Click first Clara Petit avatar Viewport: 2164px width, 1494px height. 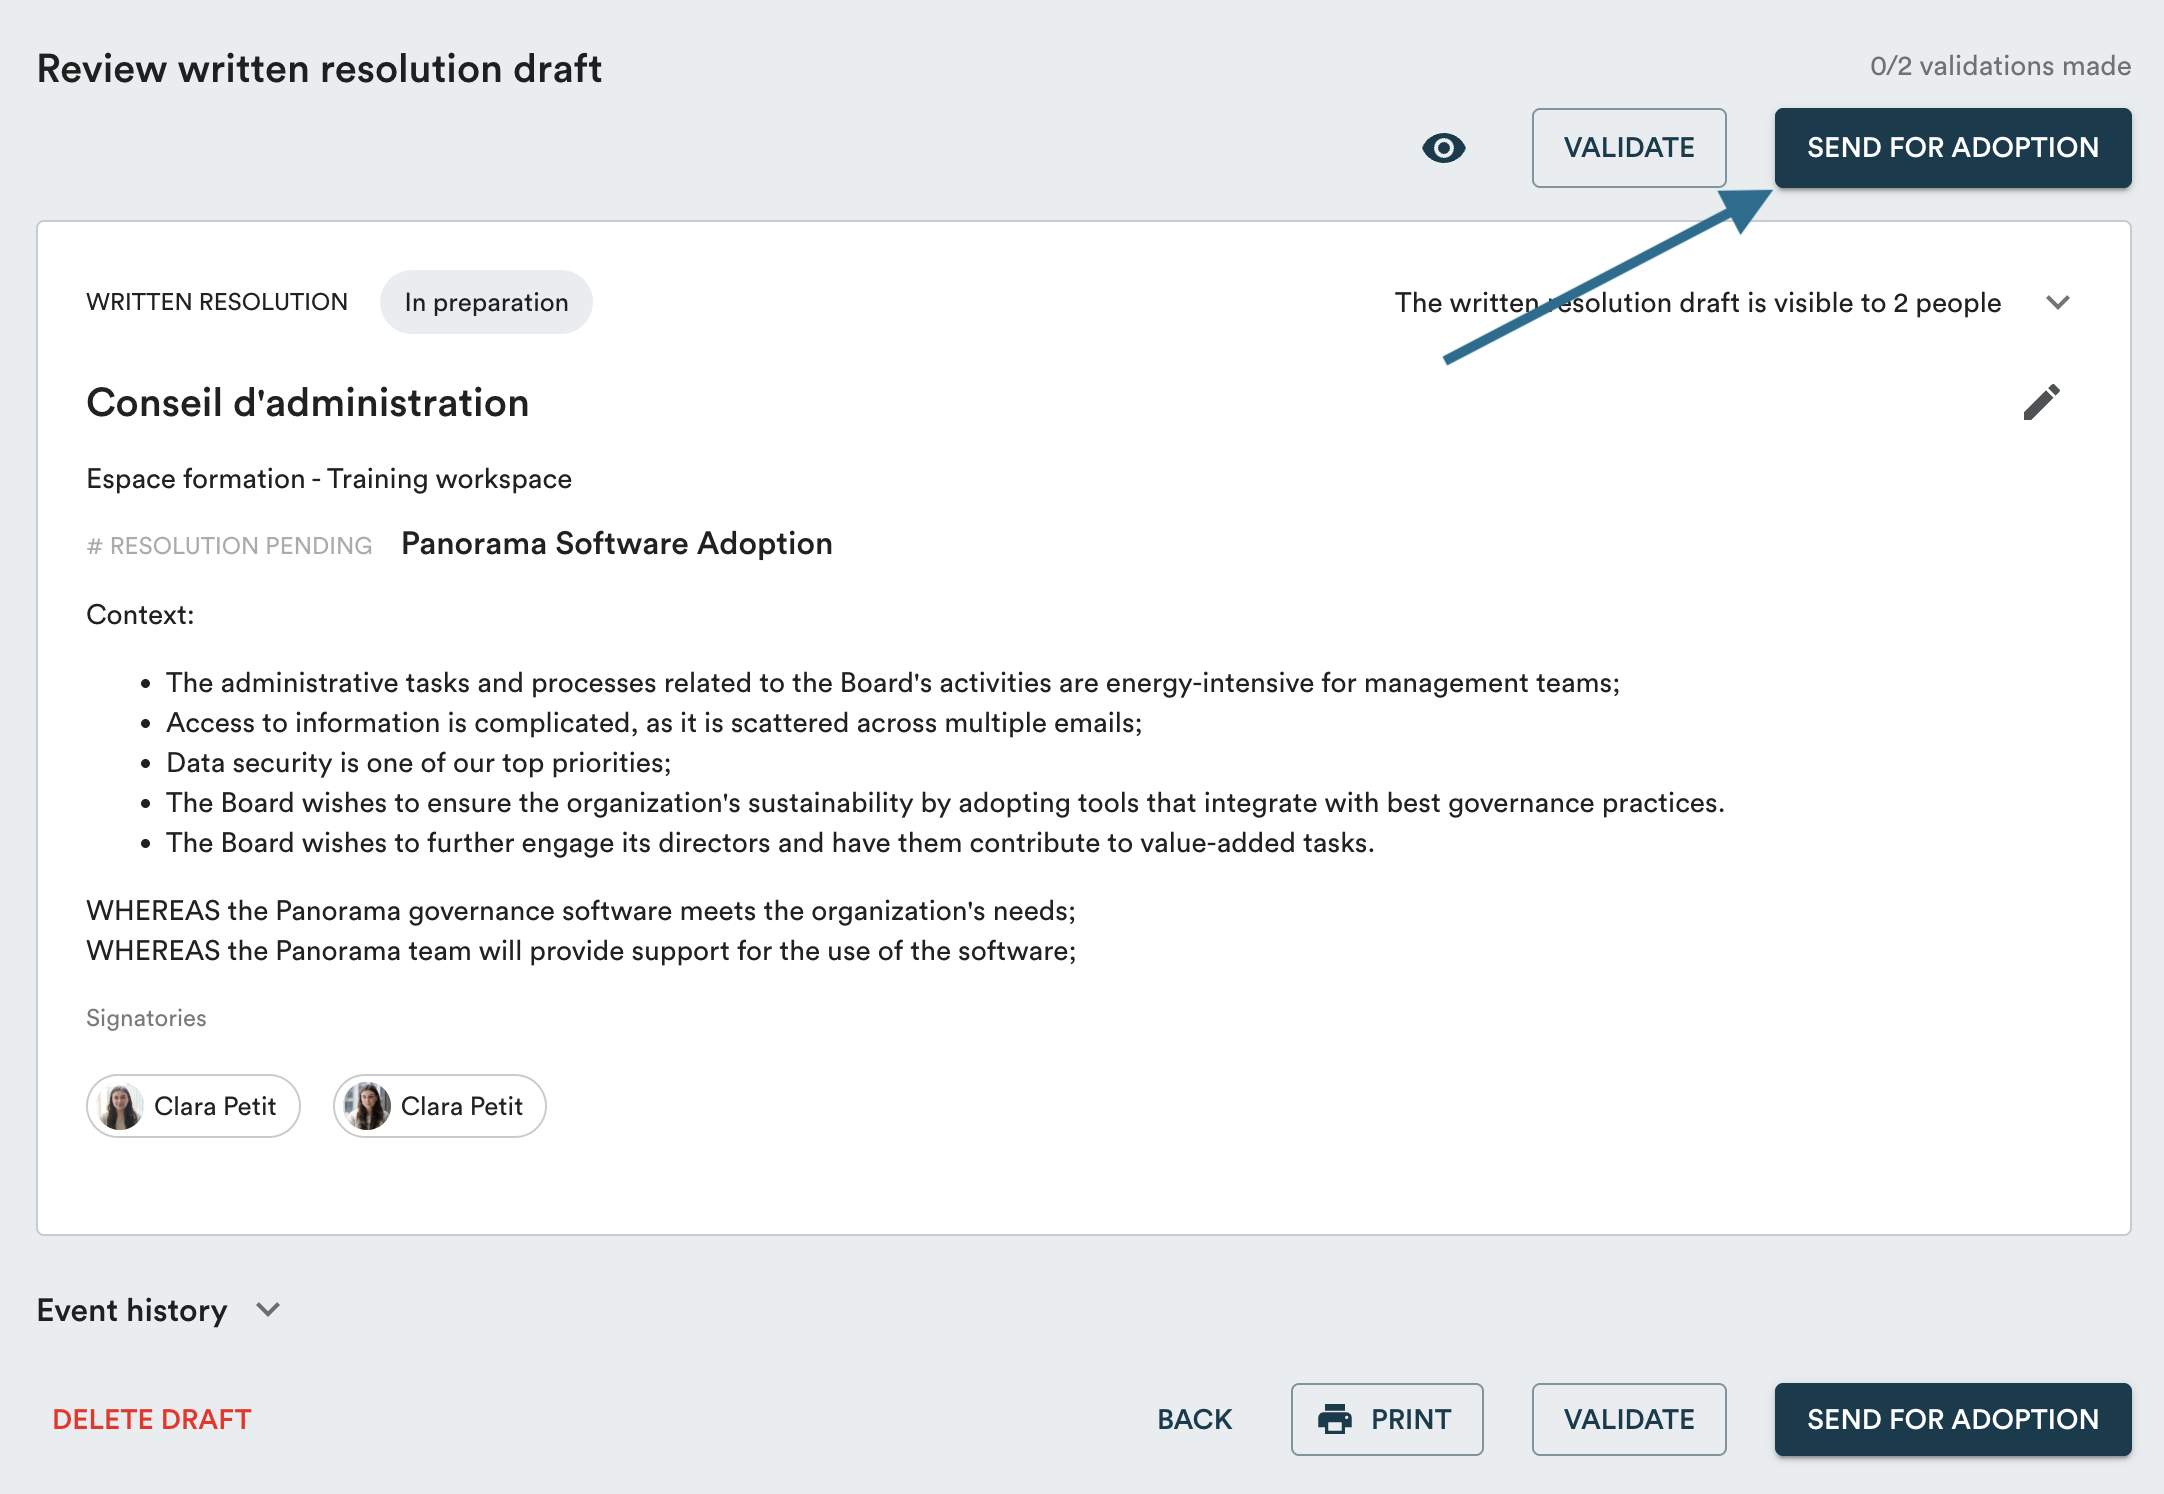coord(121,1106)
